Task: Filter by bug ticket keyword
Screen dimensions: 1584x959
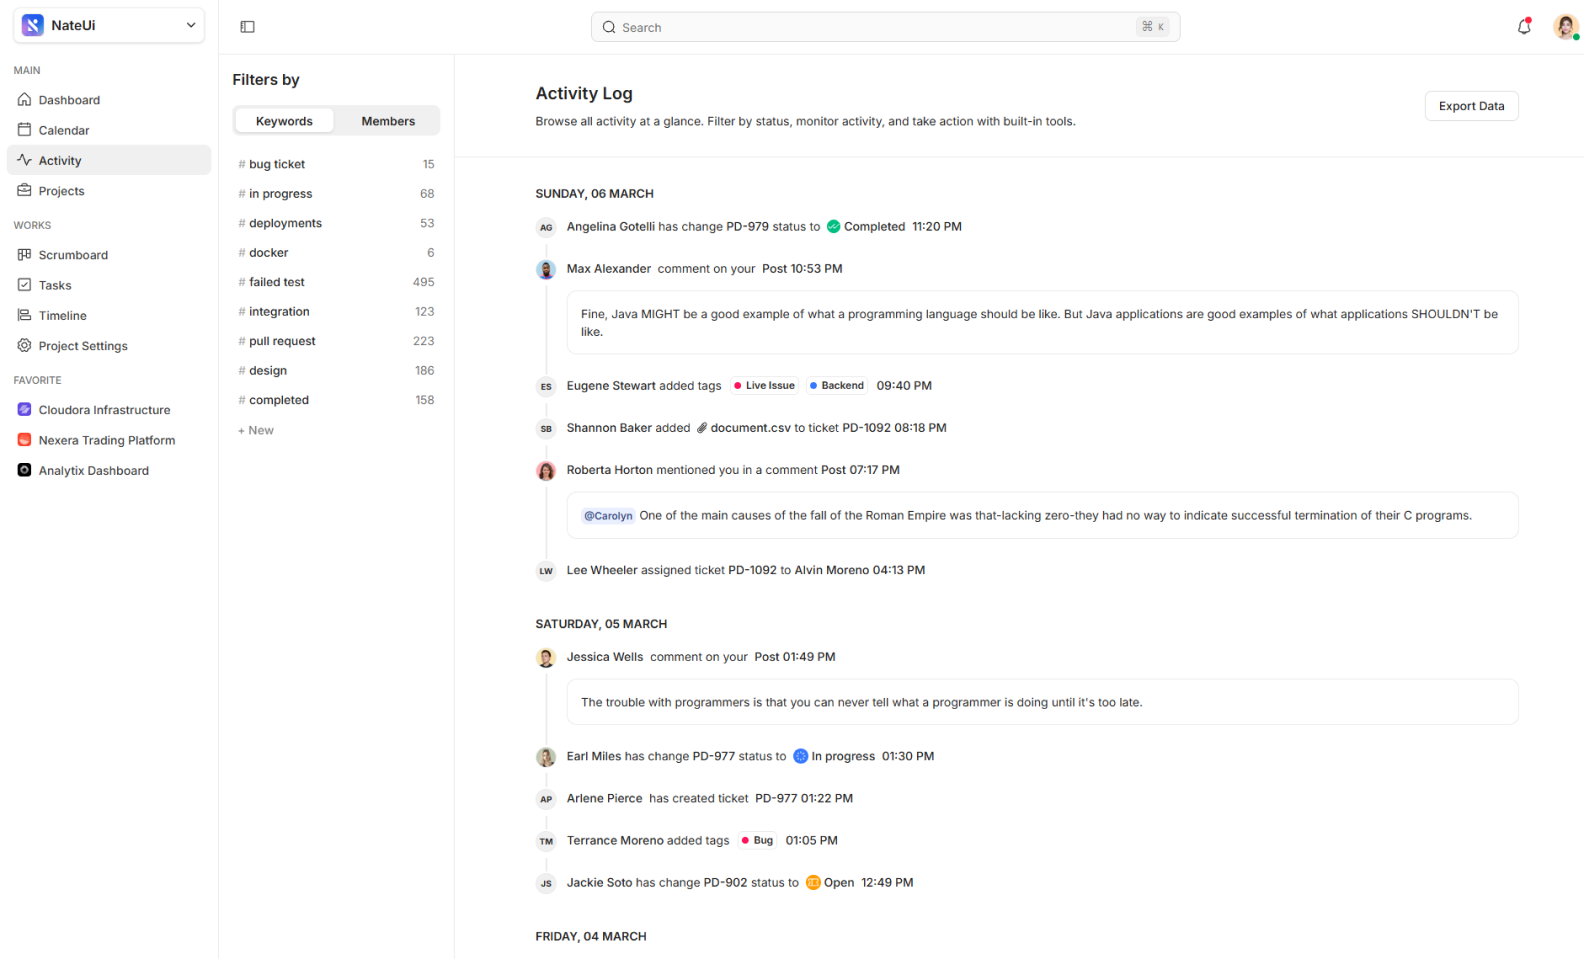Action: point(336,164)
